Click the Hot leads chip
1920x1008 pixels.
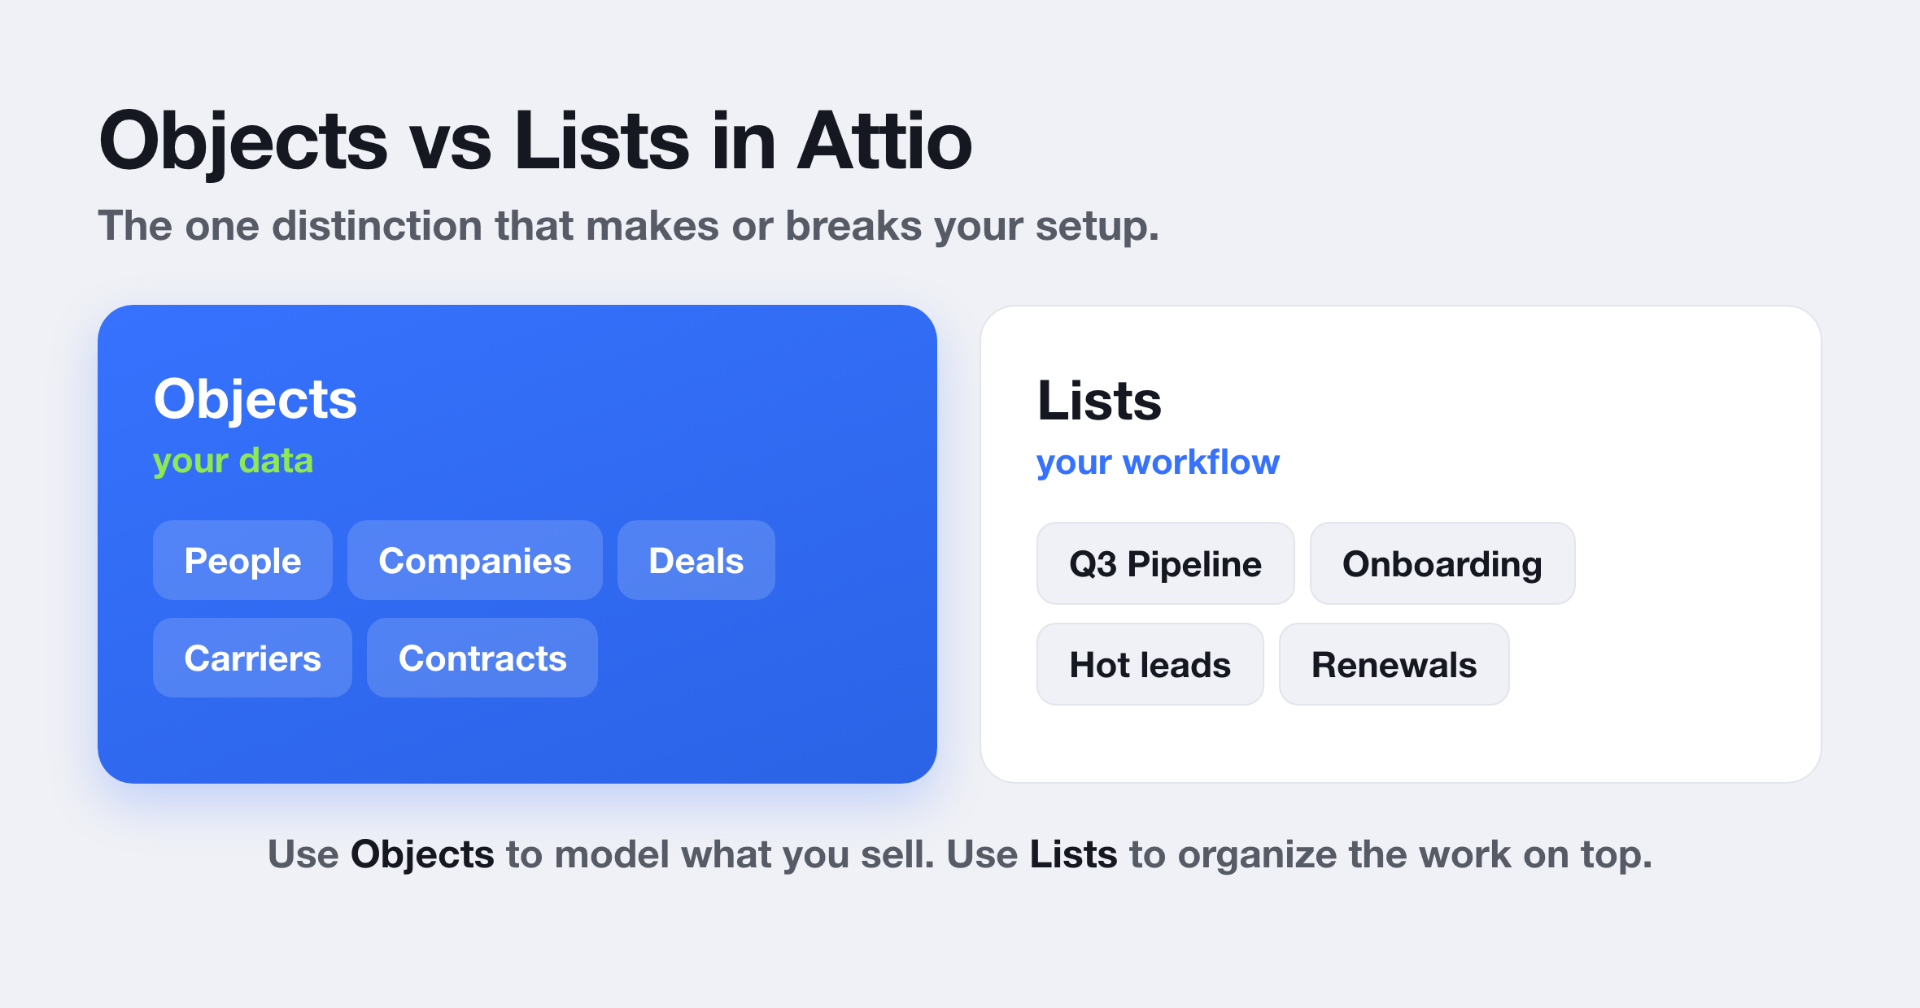pyautogui.click(x=1150, y=665)
